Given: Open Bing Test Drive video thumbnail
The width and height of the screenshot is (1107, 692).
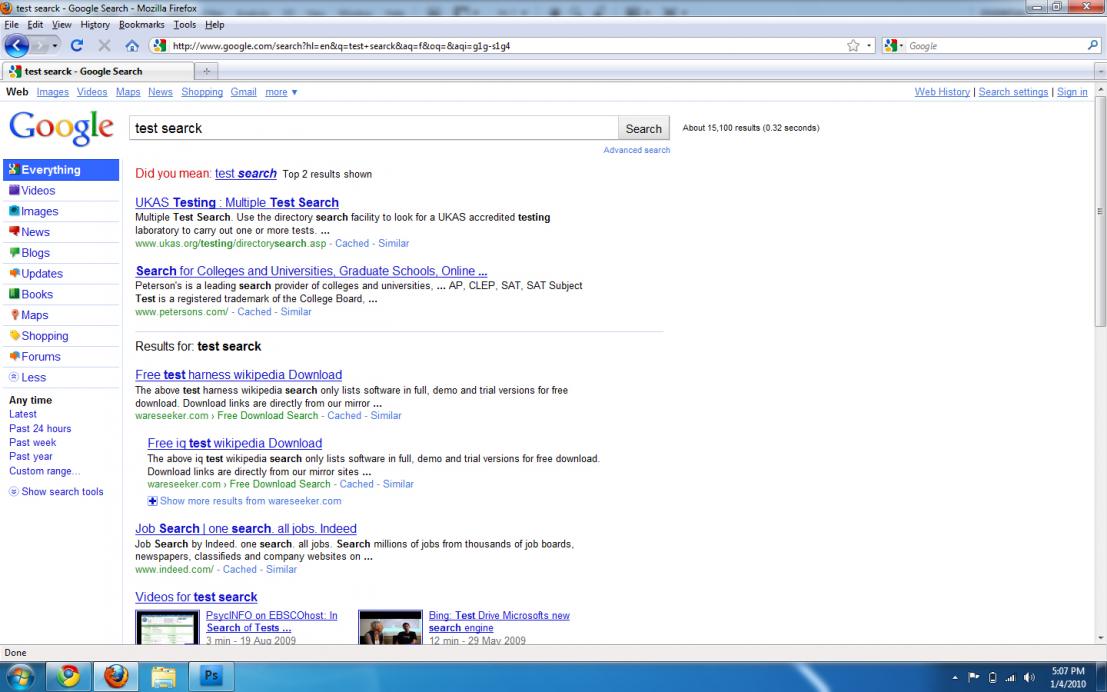Looking at the screenshot, I should click(390, 628).
